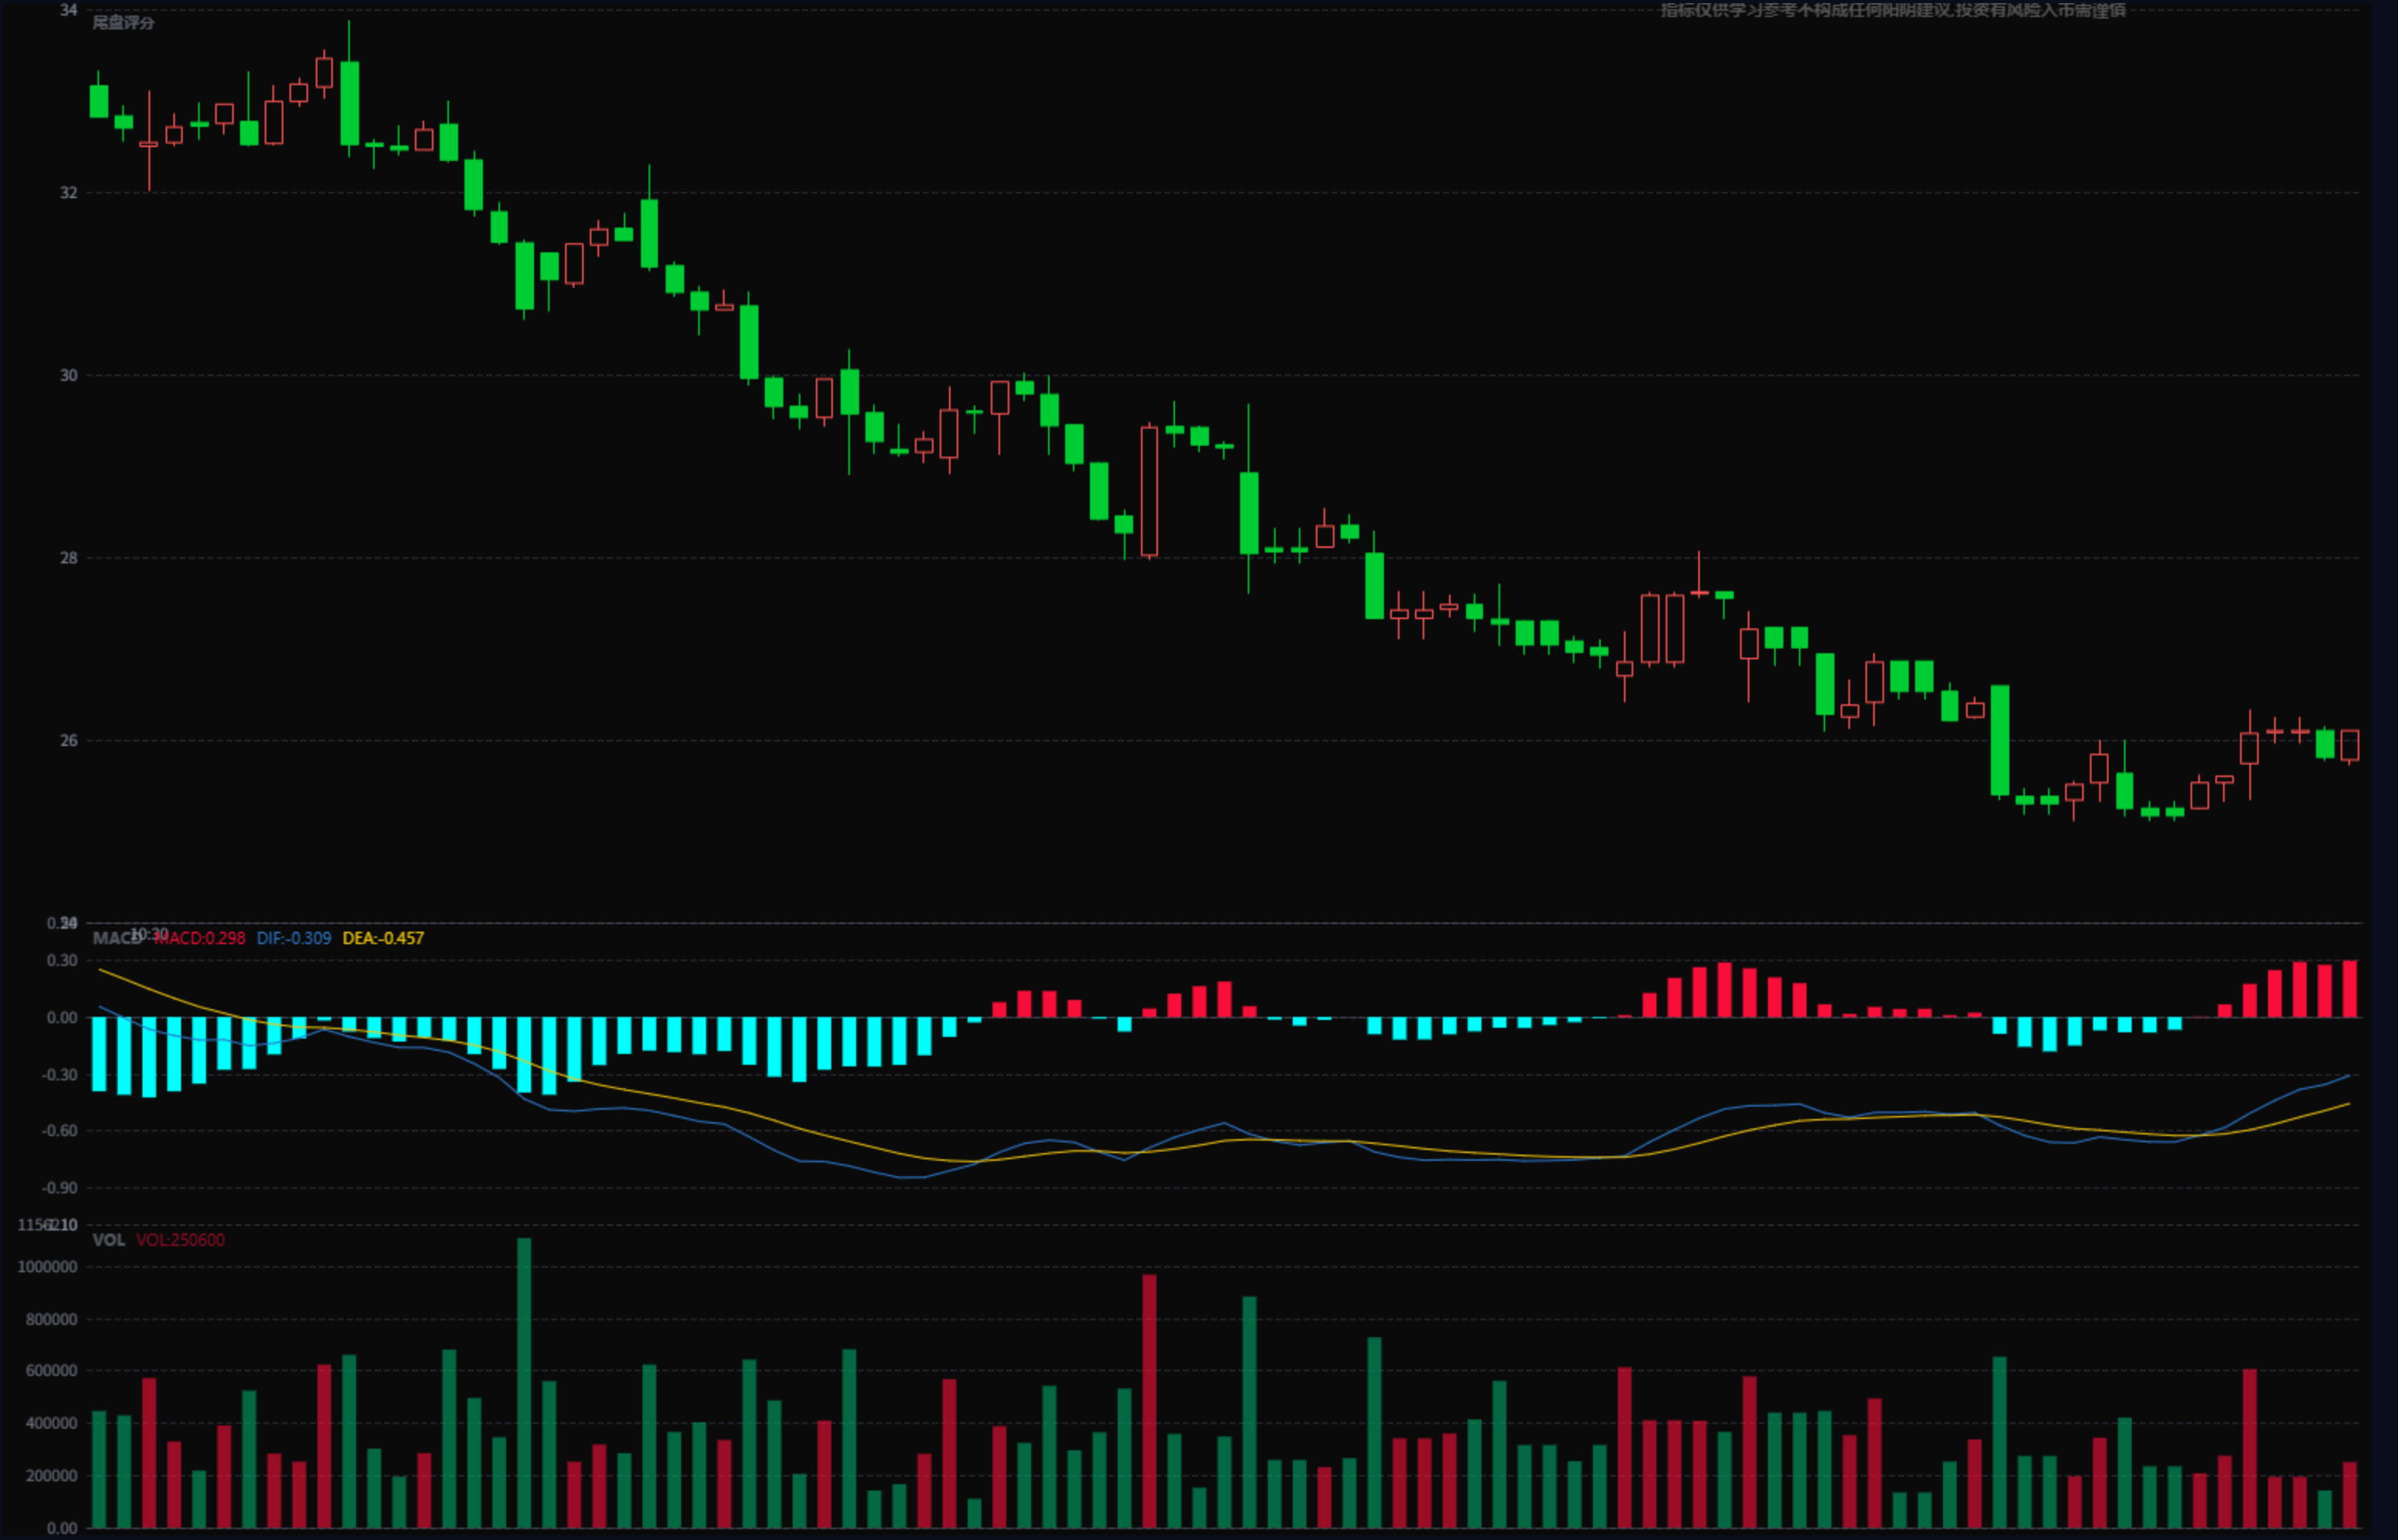Click the -0.30 MACD axis label
Viewport: 2398px width, 1540px height.
(x=60, y=1075)
